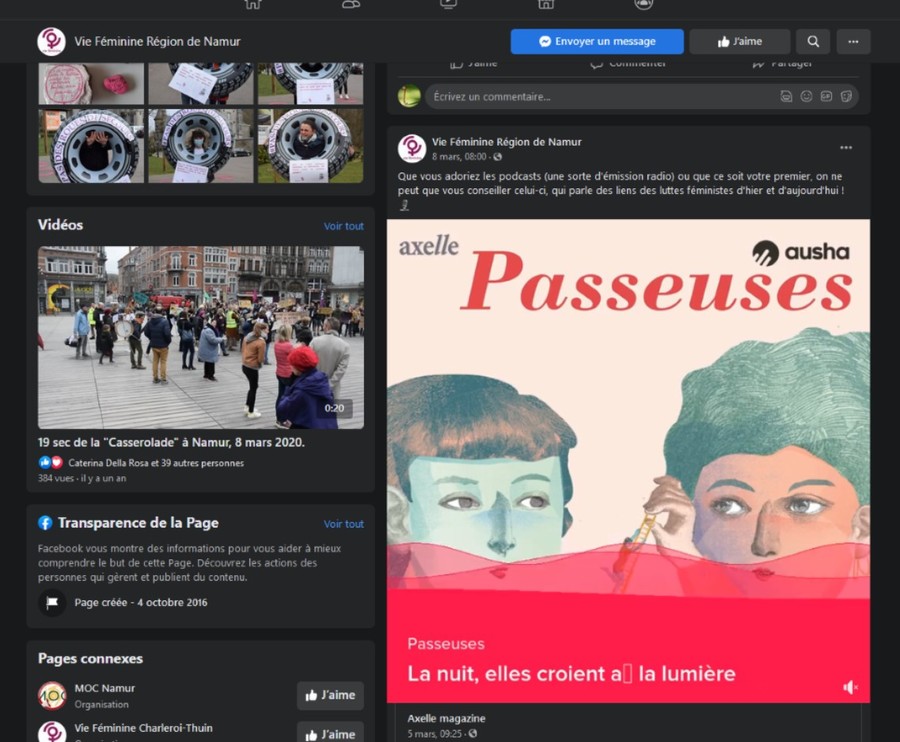Open the Passeuses podcast image
The width and height of the screenshot is (900, 742).
pyautogui.click(x=629, y=461)
